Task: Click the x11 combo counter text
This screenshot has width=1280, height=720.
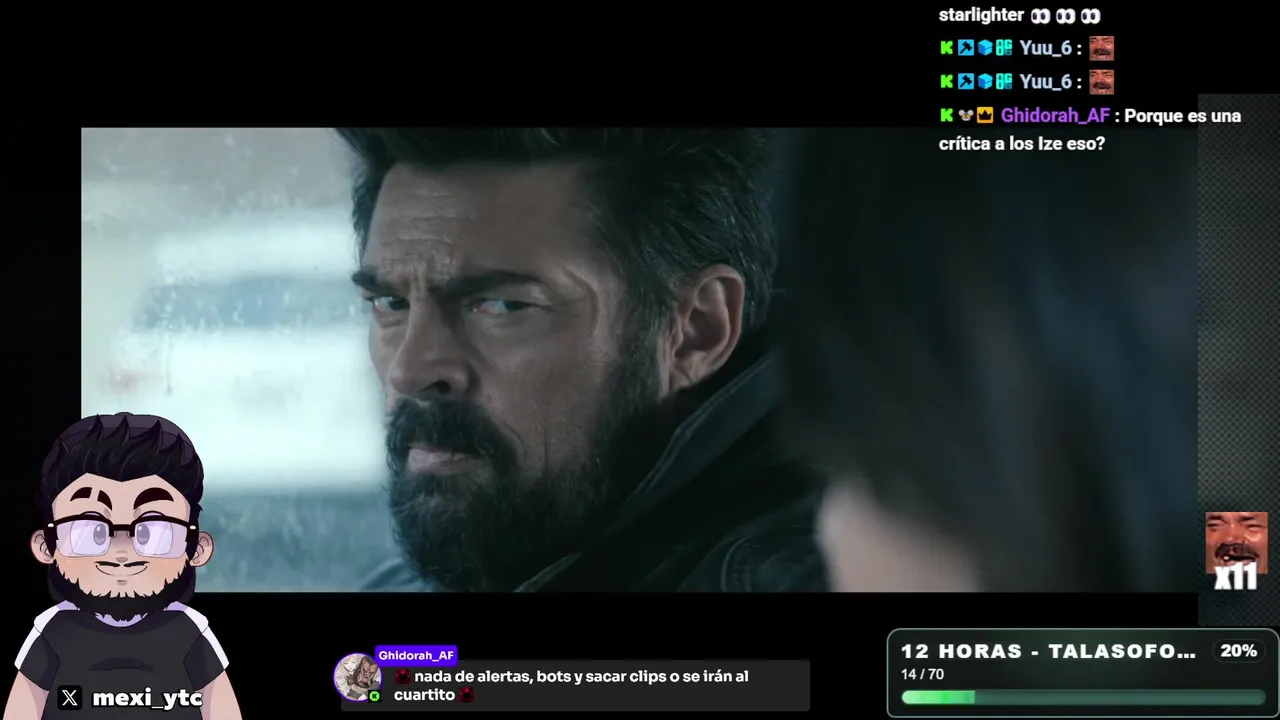Action: (1235, 578)
